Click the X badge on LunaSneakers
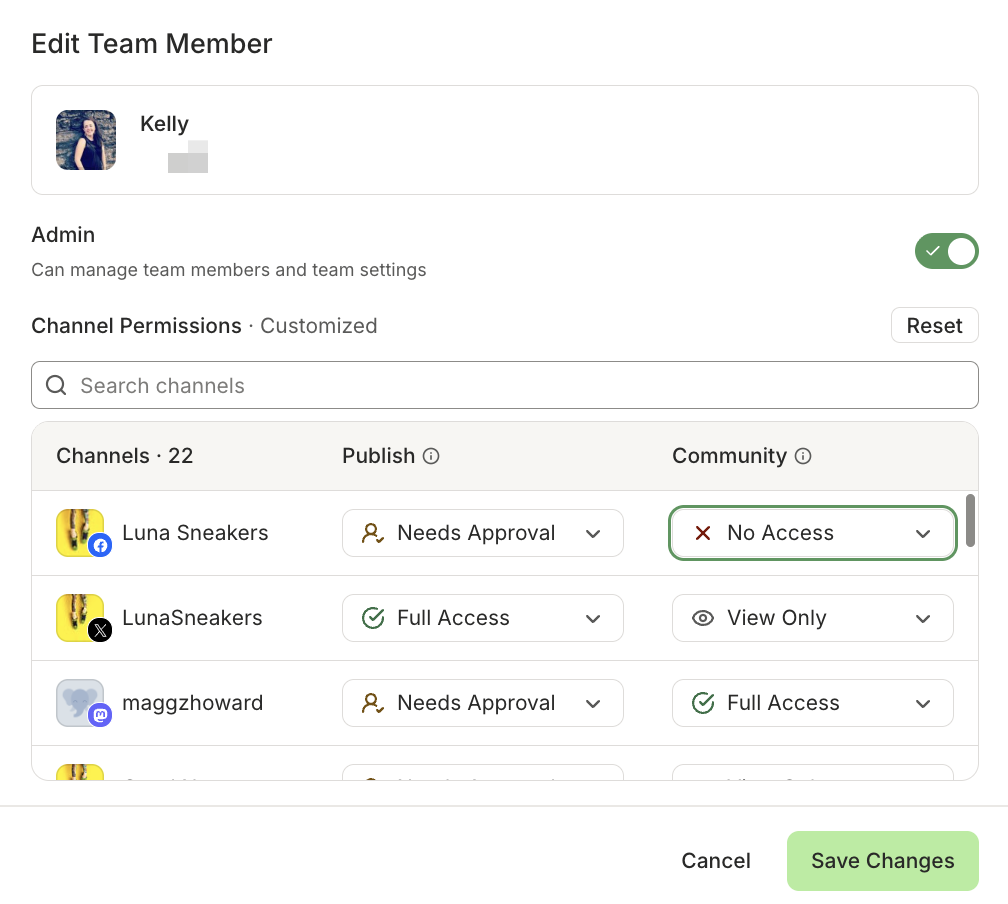The height and width of the screenshot is (904, 1008). 100,631
